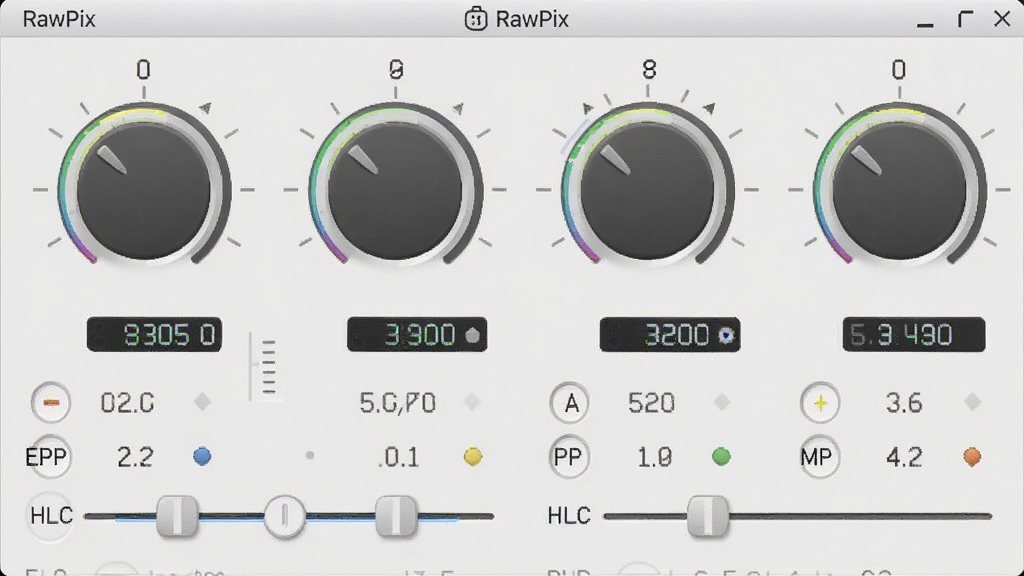Click the 5.3.490 digital display
The width and height of the screenshot is (1024, 576).
(x=914, y=334)
